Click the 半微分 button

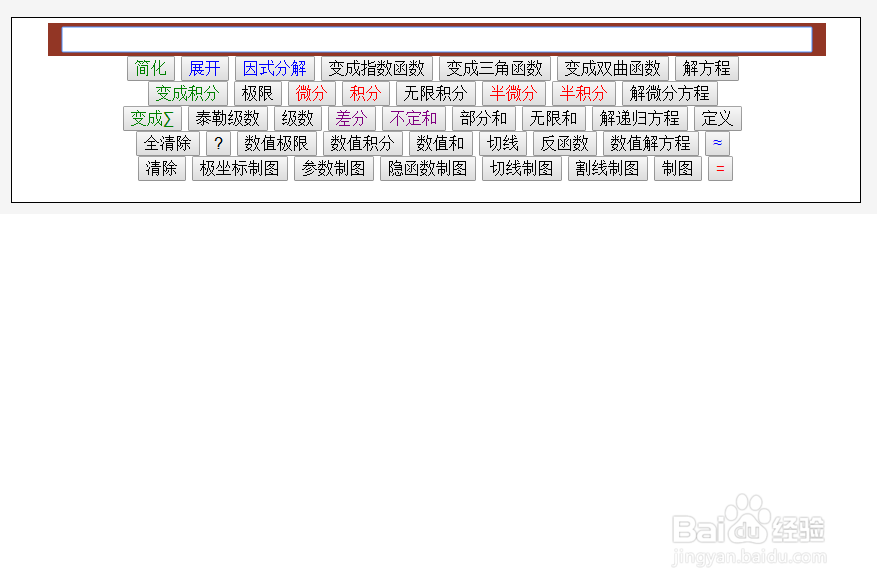tap(513, 93)
